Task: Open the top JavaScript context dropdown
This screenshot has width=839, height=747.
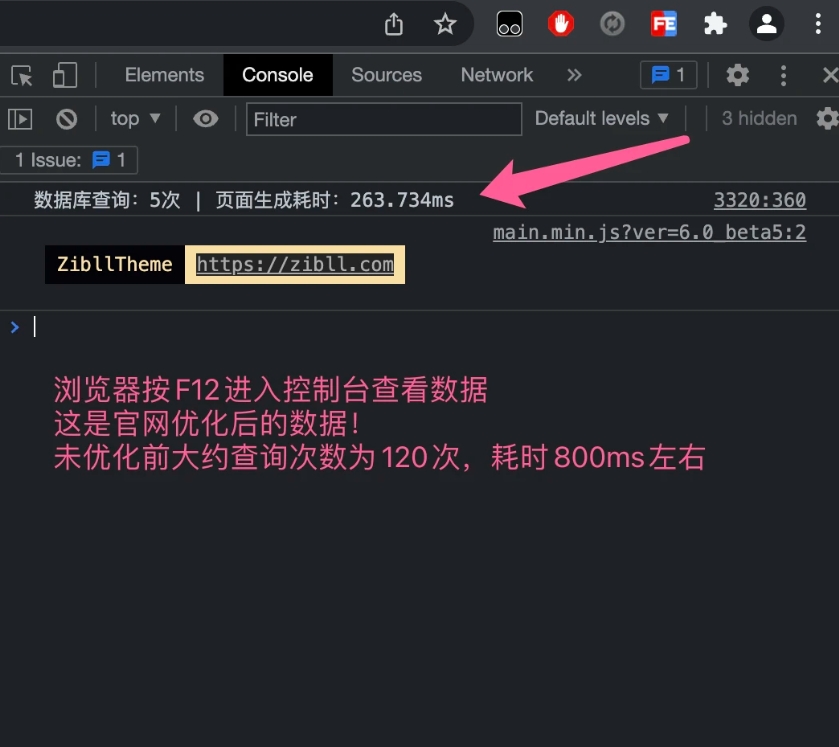Action: pos(135,119)
